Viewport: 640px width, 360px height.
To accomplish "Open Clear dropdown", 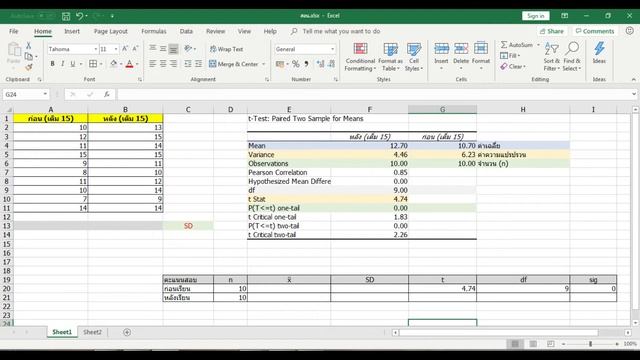I will pyautogui.click(x=513, y=67).
